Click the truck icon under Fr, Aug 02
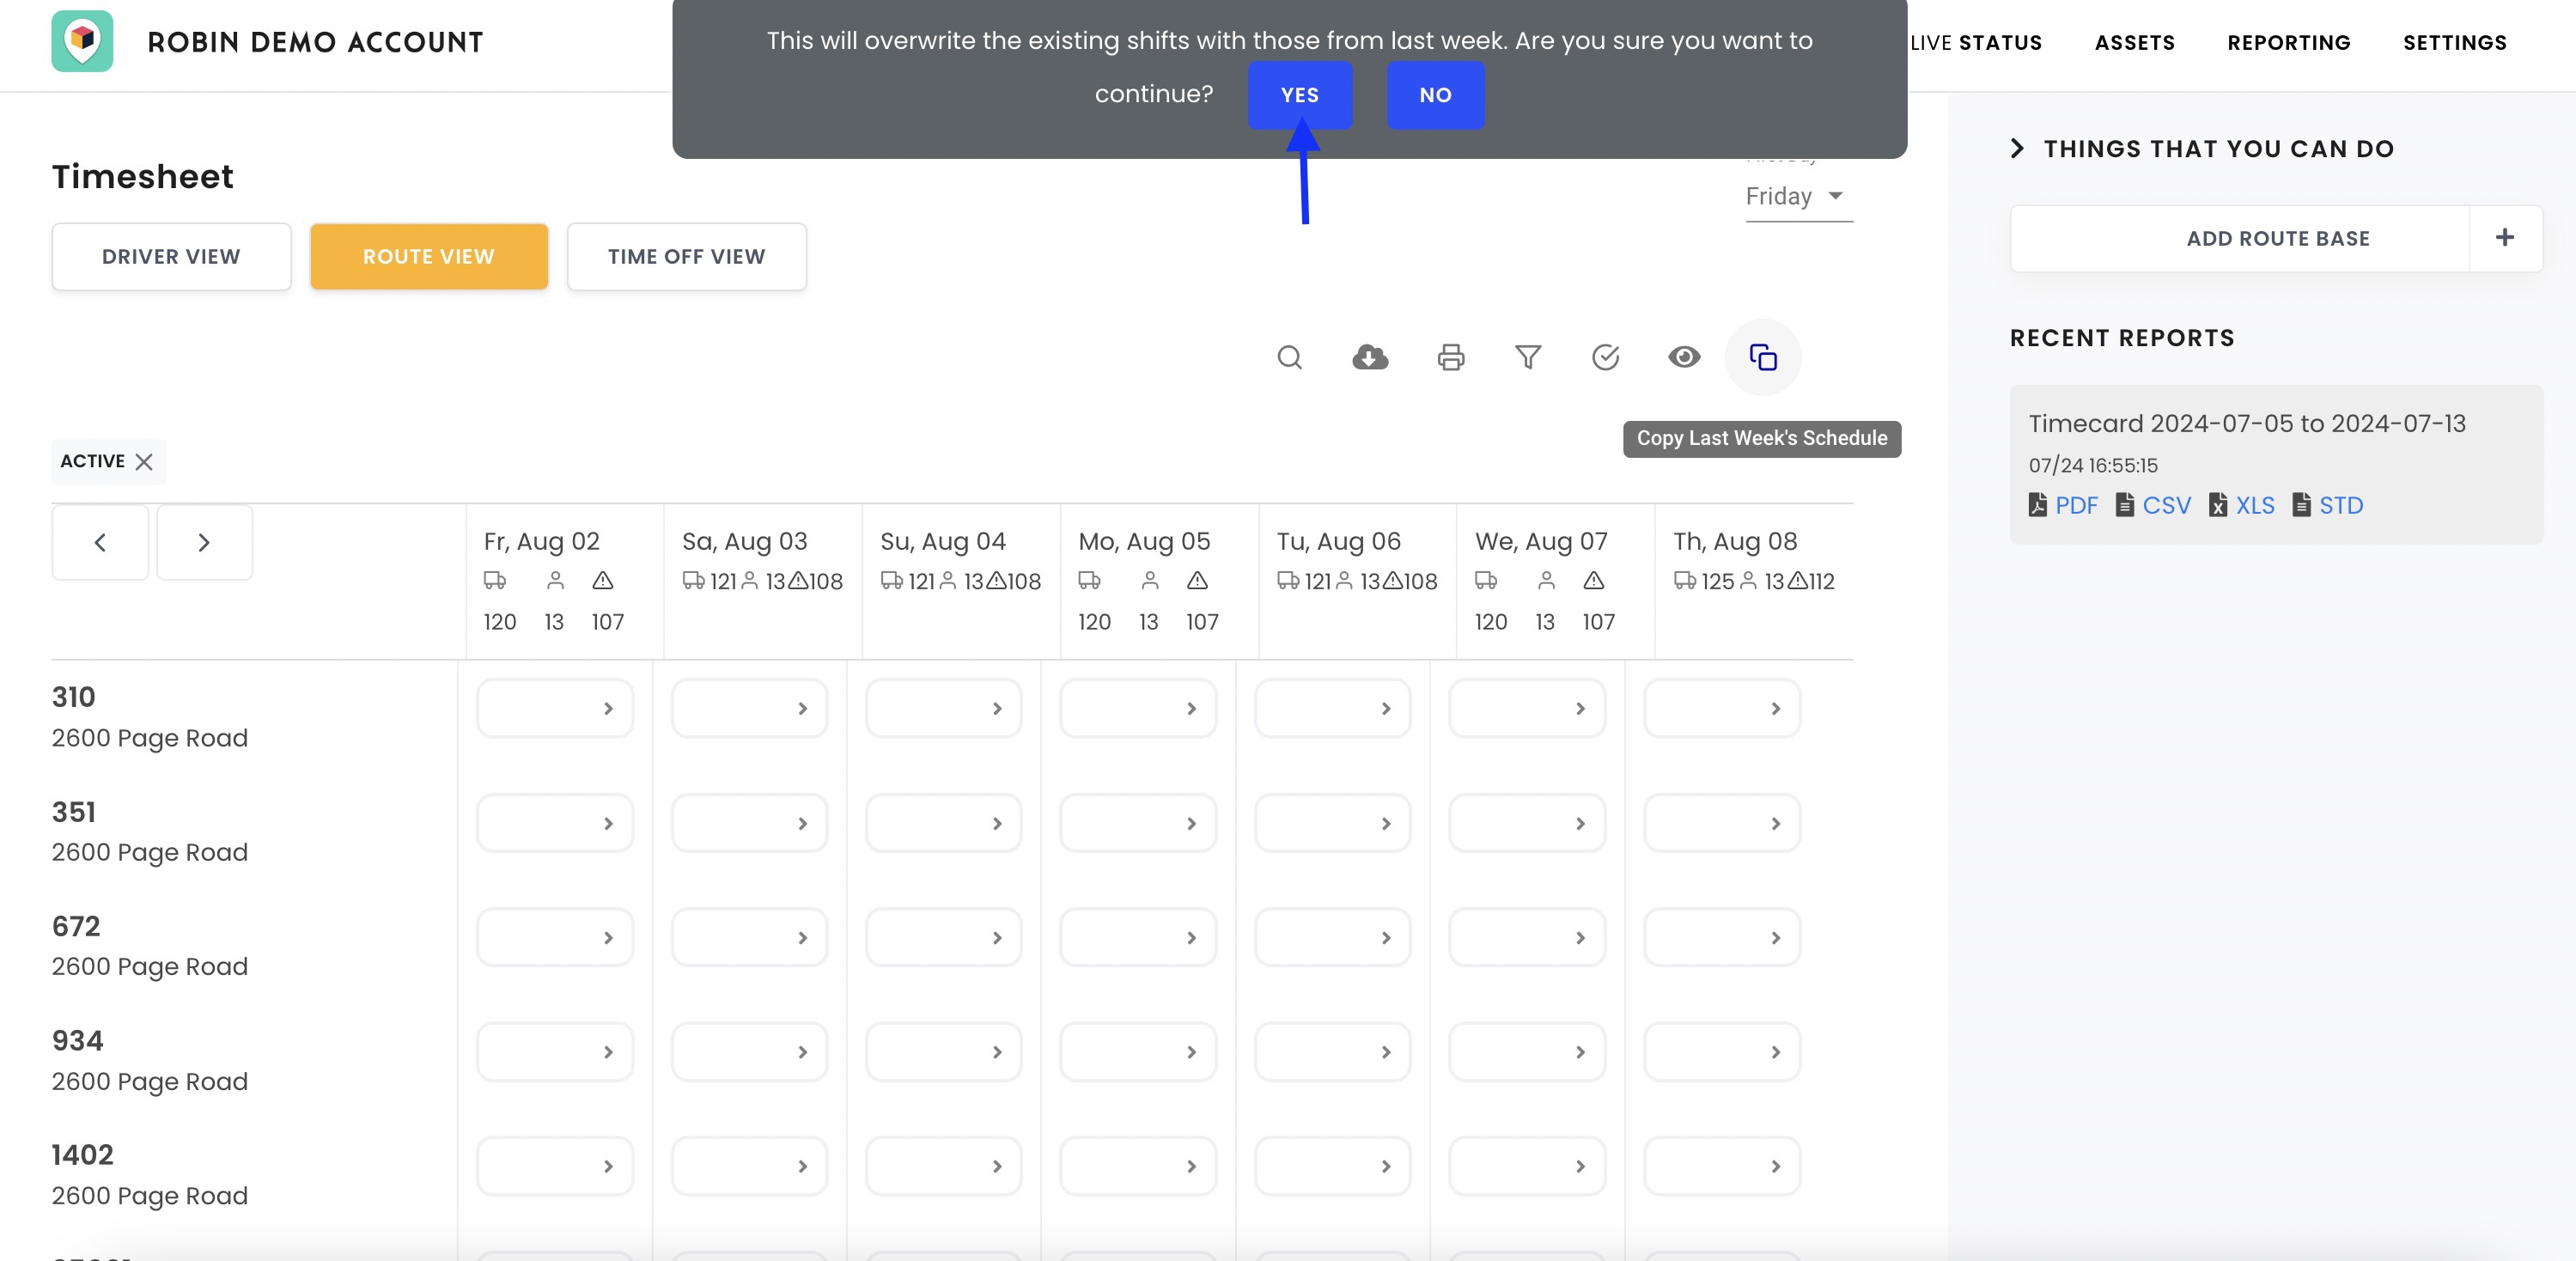The image size is (2576, 1261). 495,580
